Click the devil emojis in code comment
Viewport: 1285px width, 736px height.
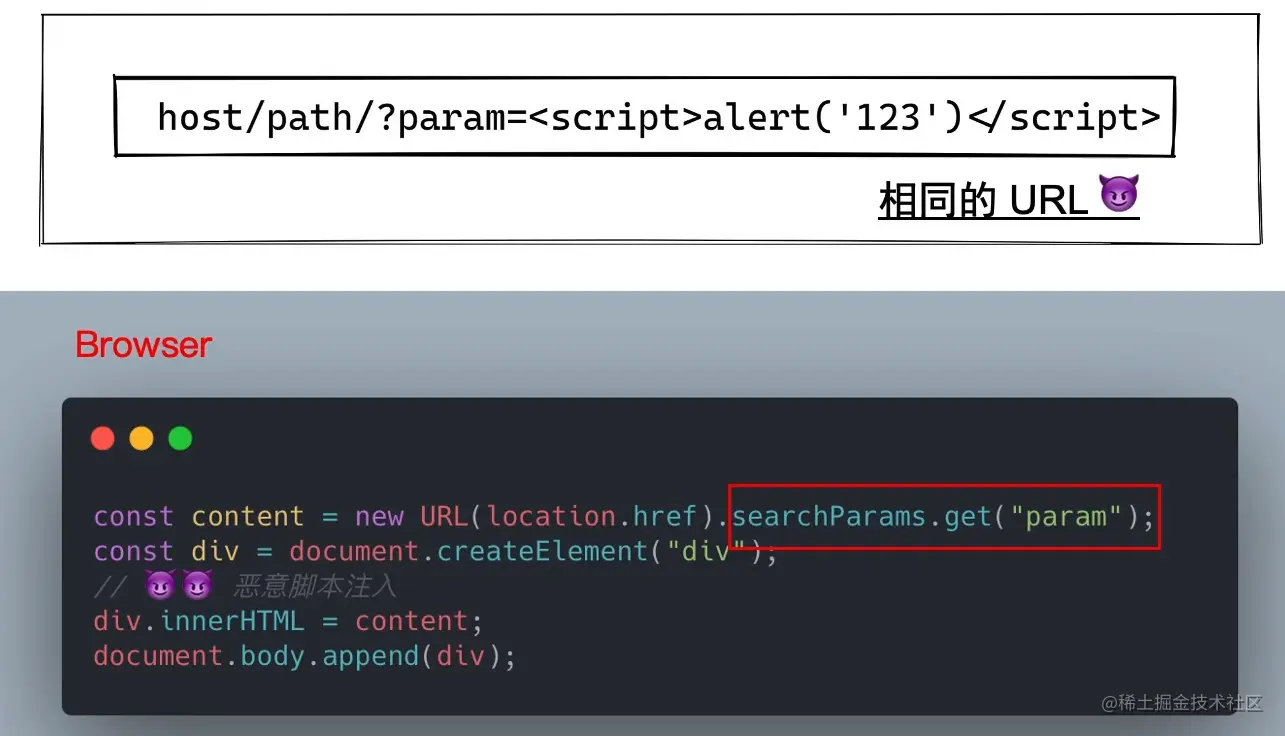pos(179,586)
